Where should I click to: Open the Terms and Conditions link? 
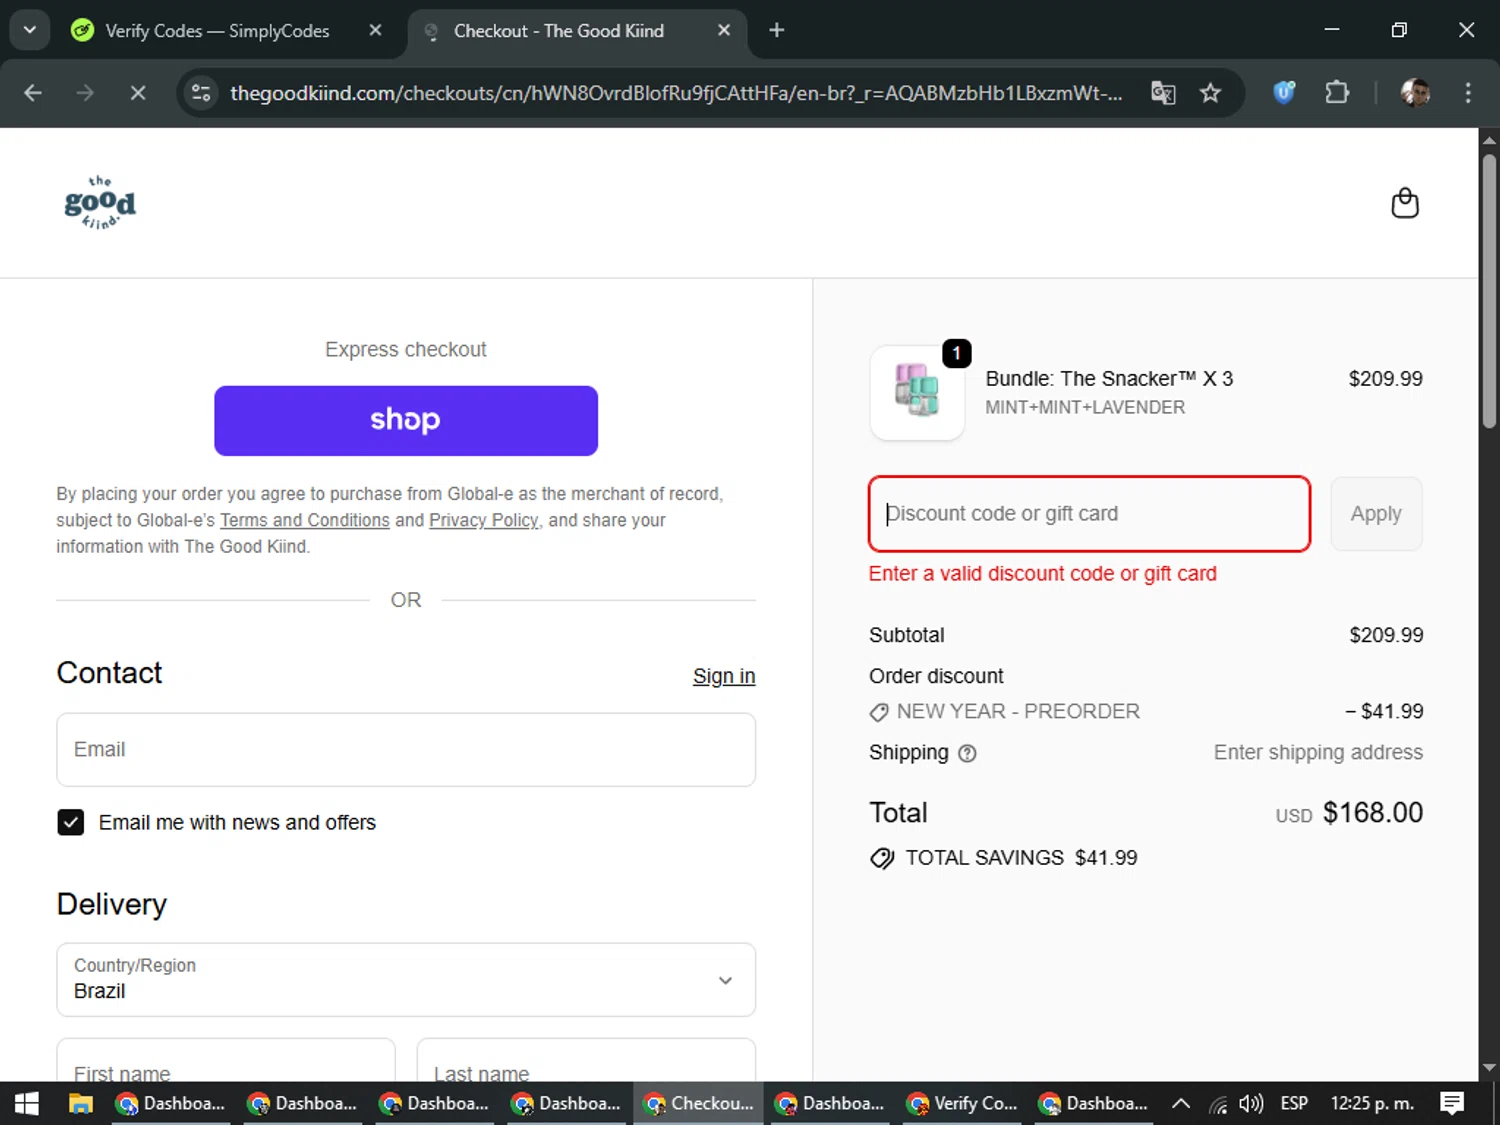pyautogui.click(x=305, y=520)
